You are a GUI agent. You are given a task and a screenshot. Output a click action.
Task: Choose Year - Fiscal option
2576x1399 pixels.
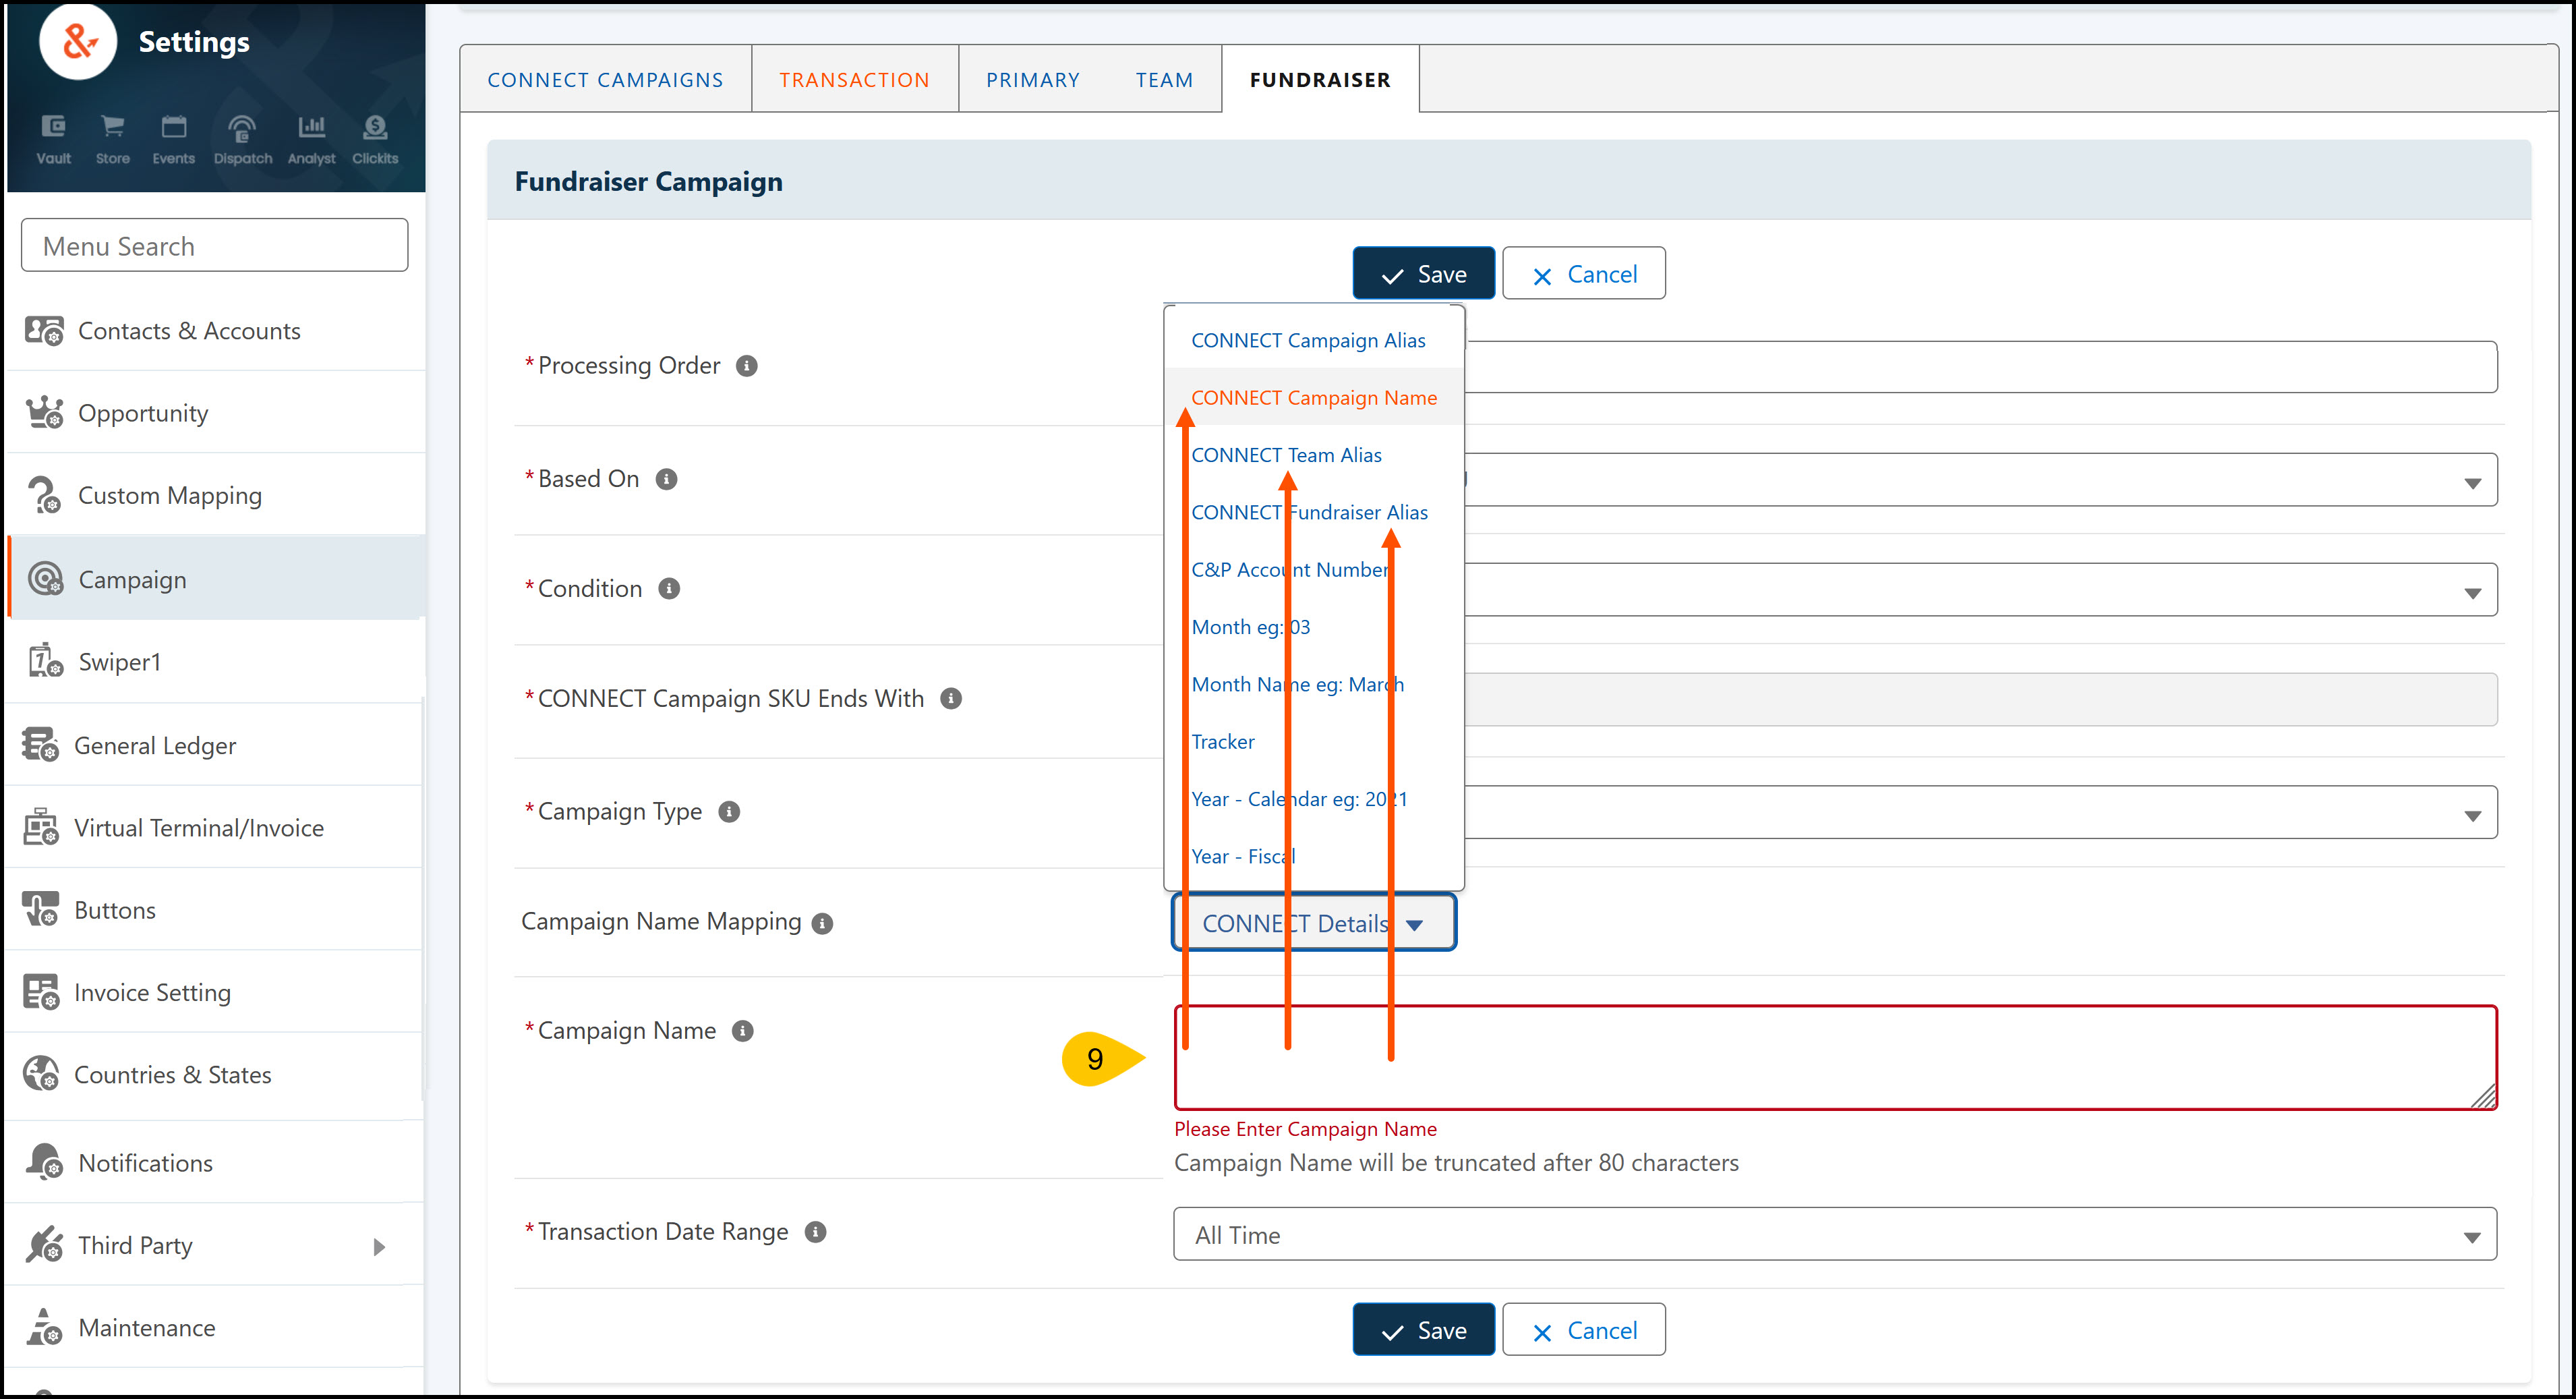(1314, 856)
